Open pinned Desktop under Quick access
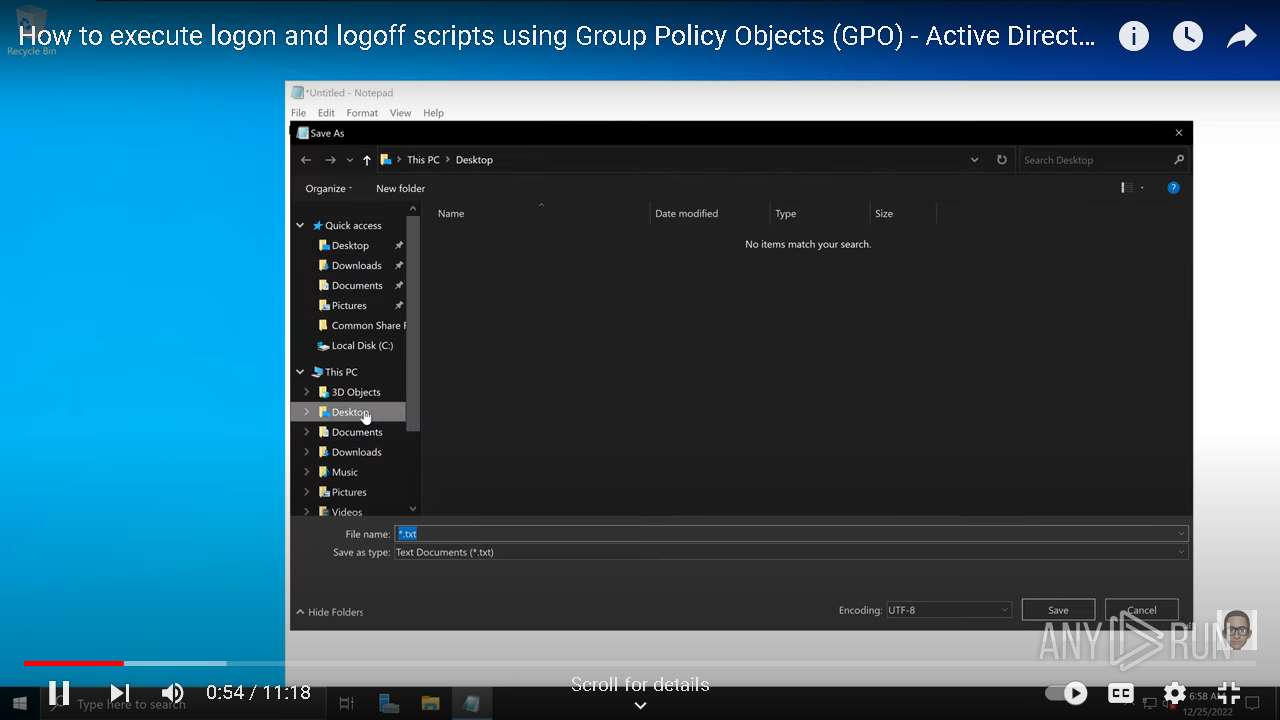 (350, 245)
